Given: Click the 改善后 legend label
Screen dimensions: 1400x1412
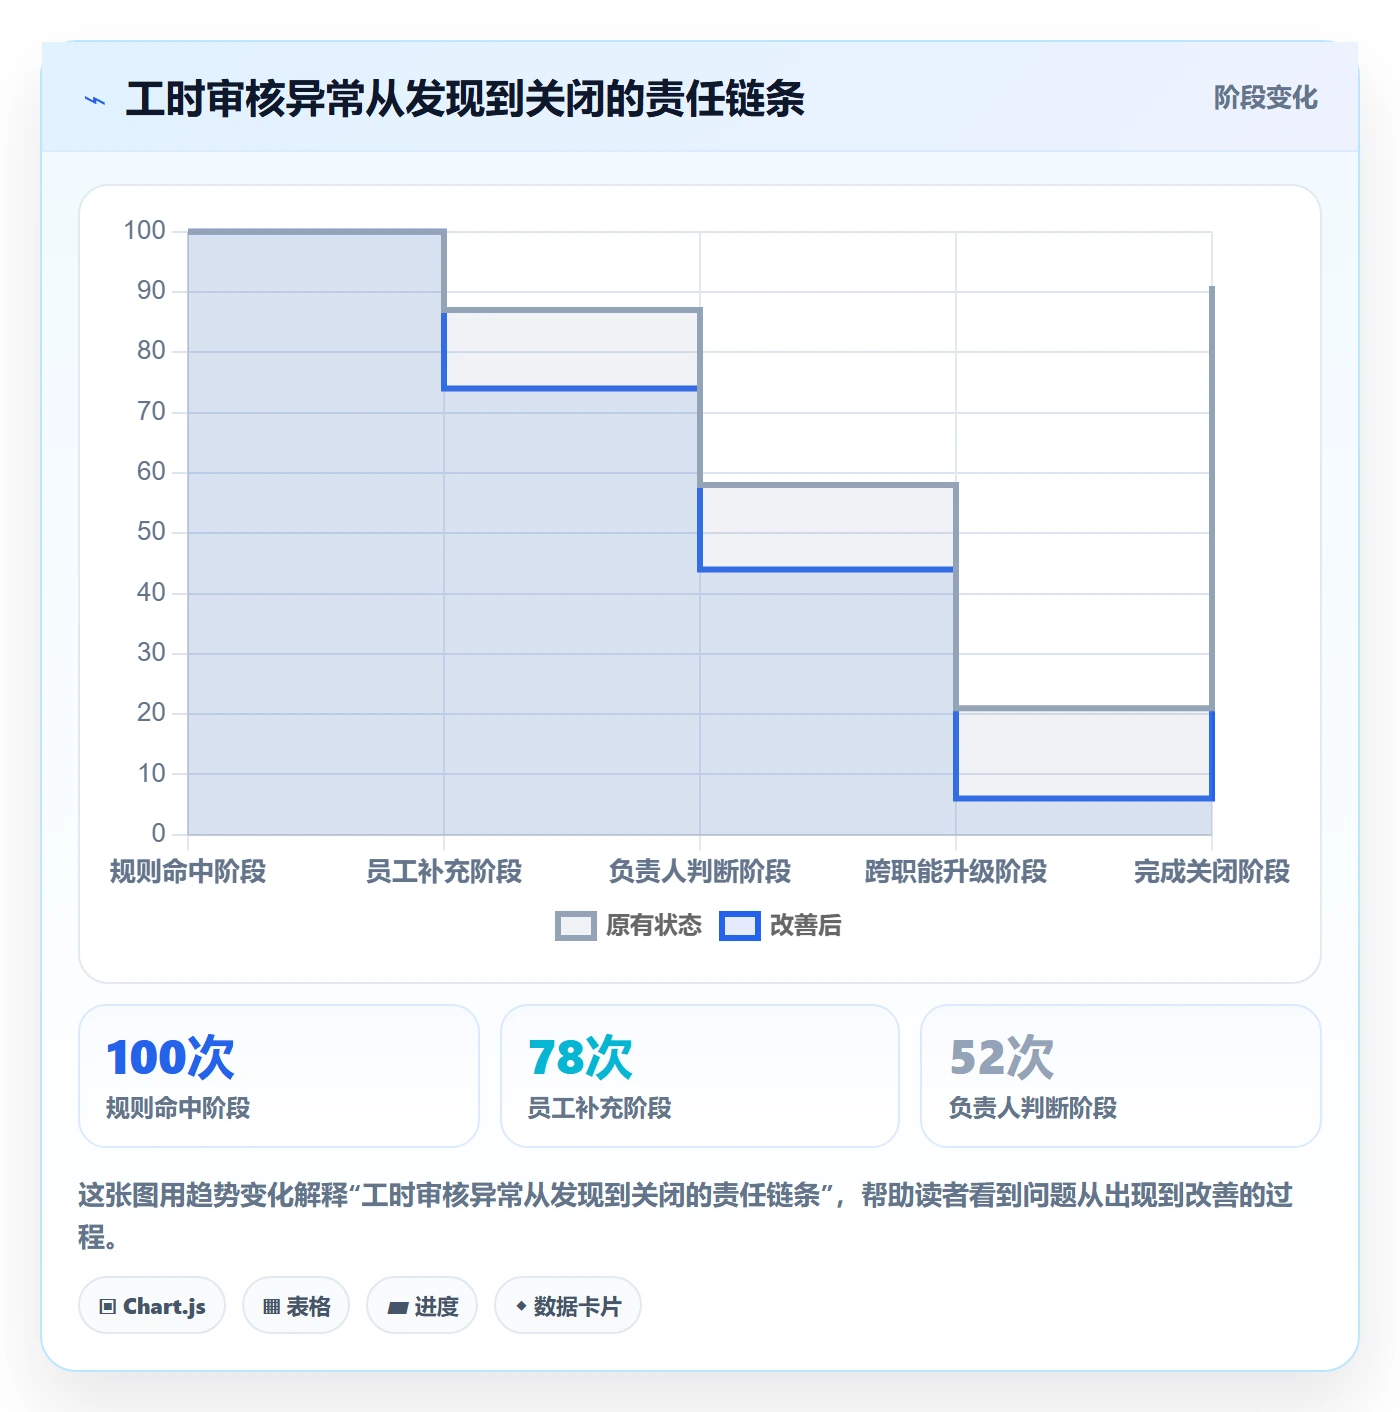Looking at the screenshot, I should (806, 926).
